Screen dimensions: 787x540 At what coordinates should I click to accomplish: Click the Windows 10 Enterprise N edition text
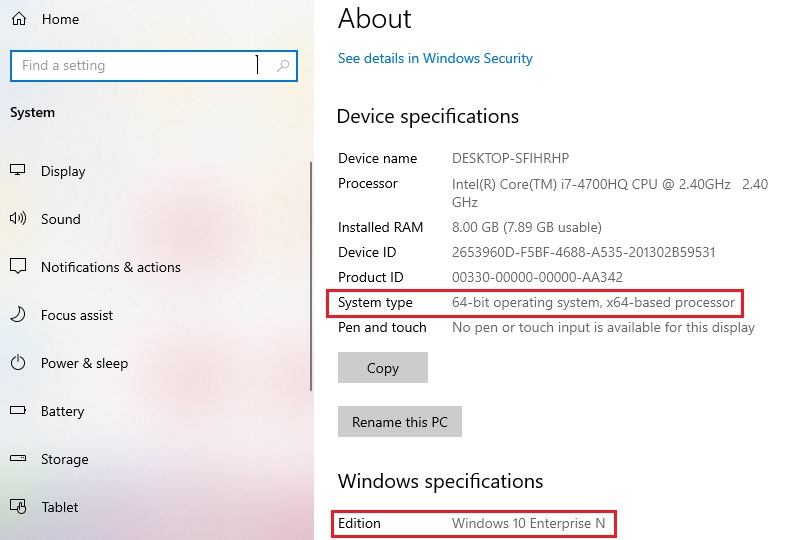point(528,523)
